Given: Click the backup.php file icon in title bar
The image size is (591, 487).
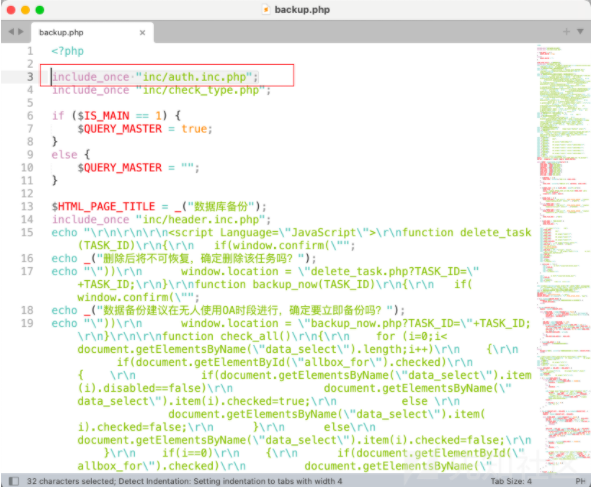Looking at the screenshot, I should tap(266, 9).
